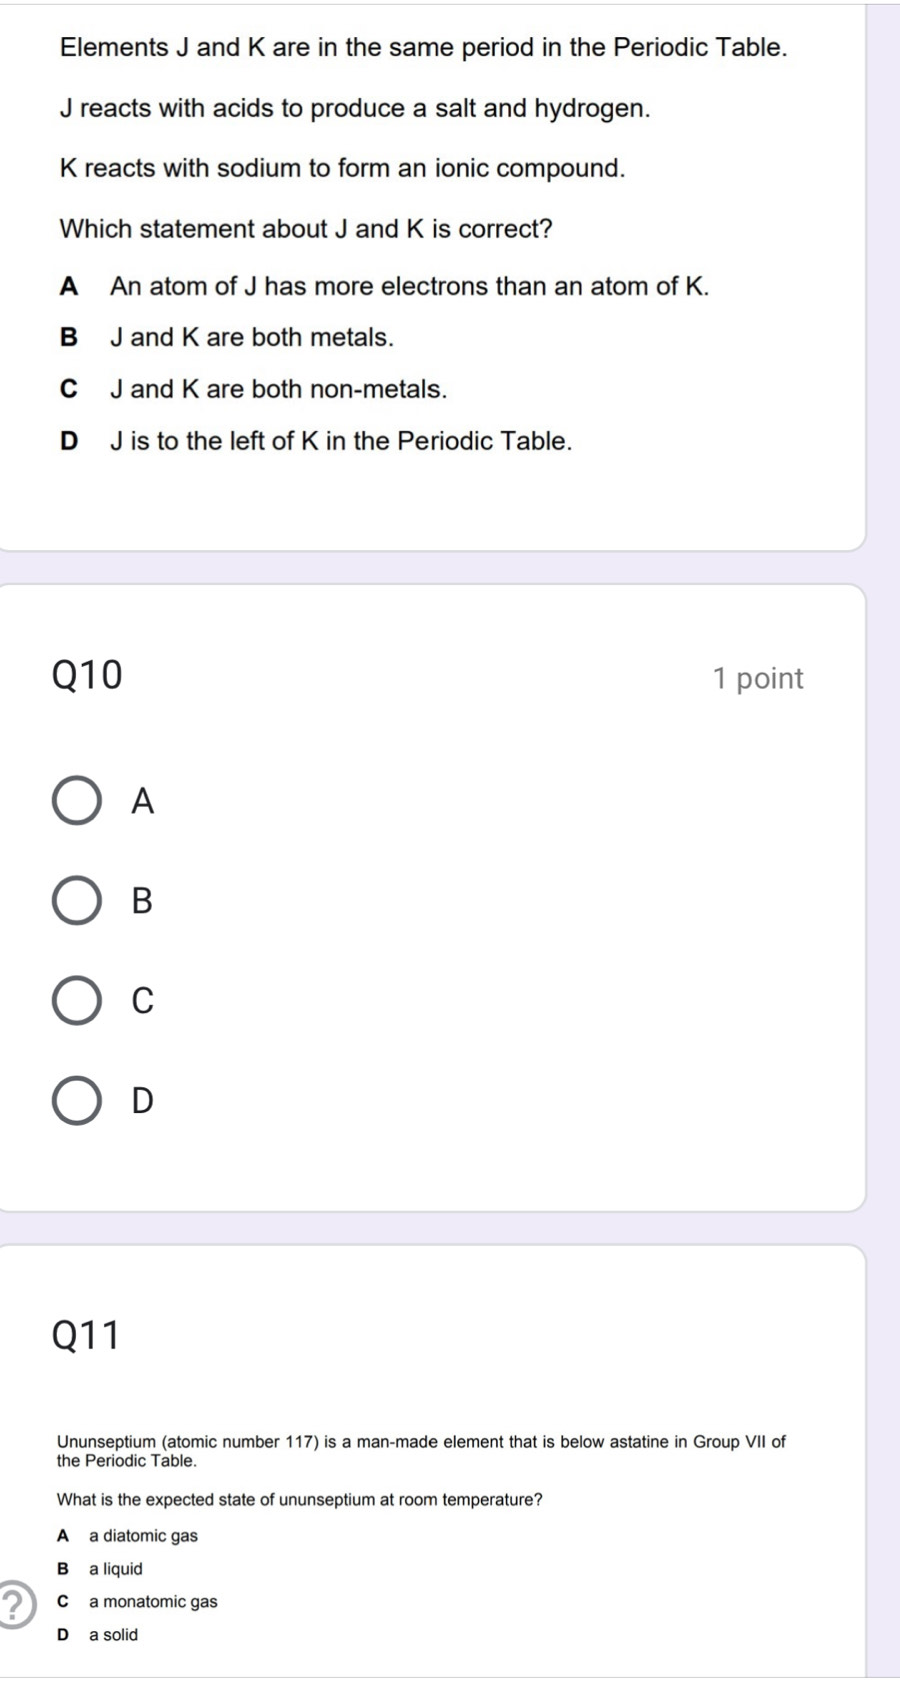The height and width of the screenshot is (1685, 900).
Task: Choose radio option C for Q10
Action: click(x=77, y=1000)
